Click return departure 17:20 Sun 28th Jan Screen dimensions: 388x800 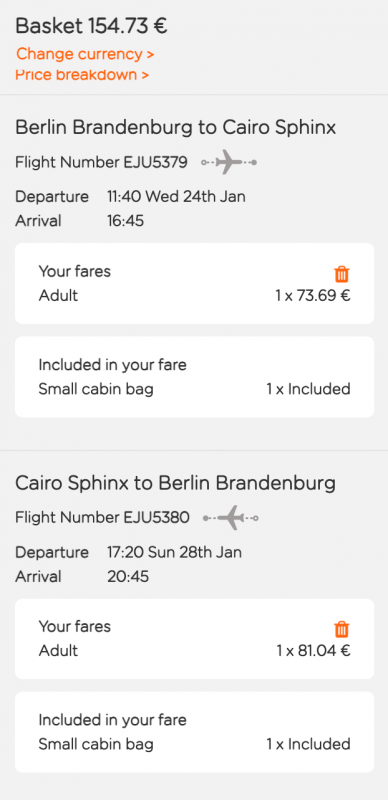coord(174,552)
